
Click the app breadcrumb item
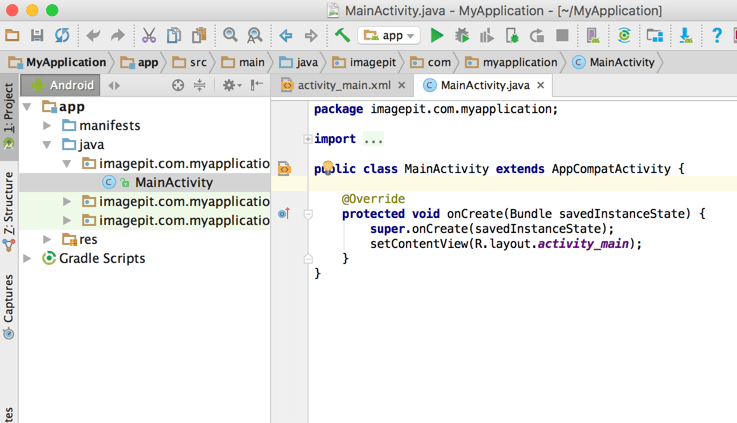(139, 62)
